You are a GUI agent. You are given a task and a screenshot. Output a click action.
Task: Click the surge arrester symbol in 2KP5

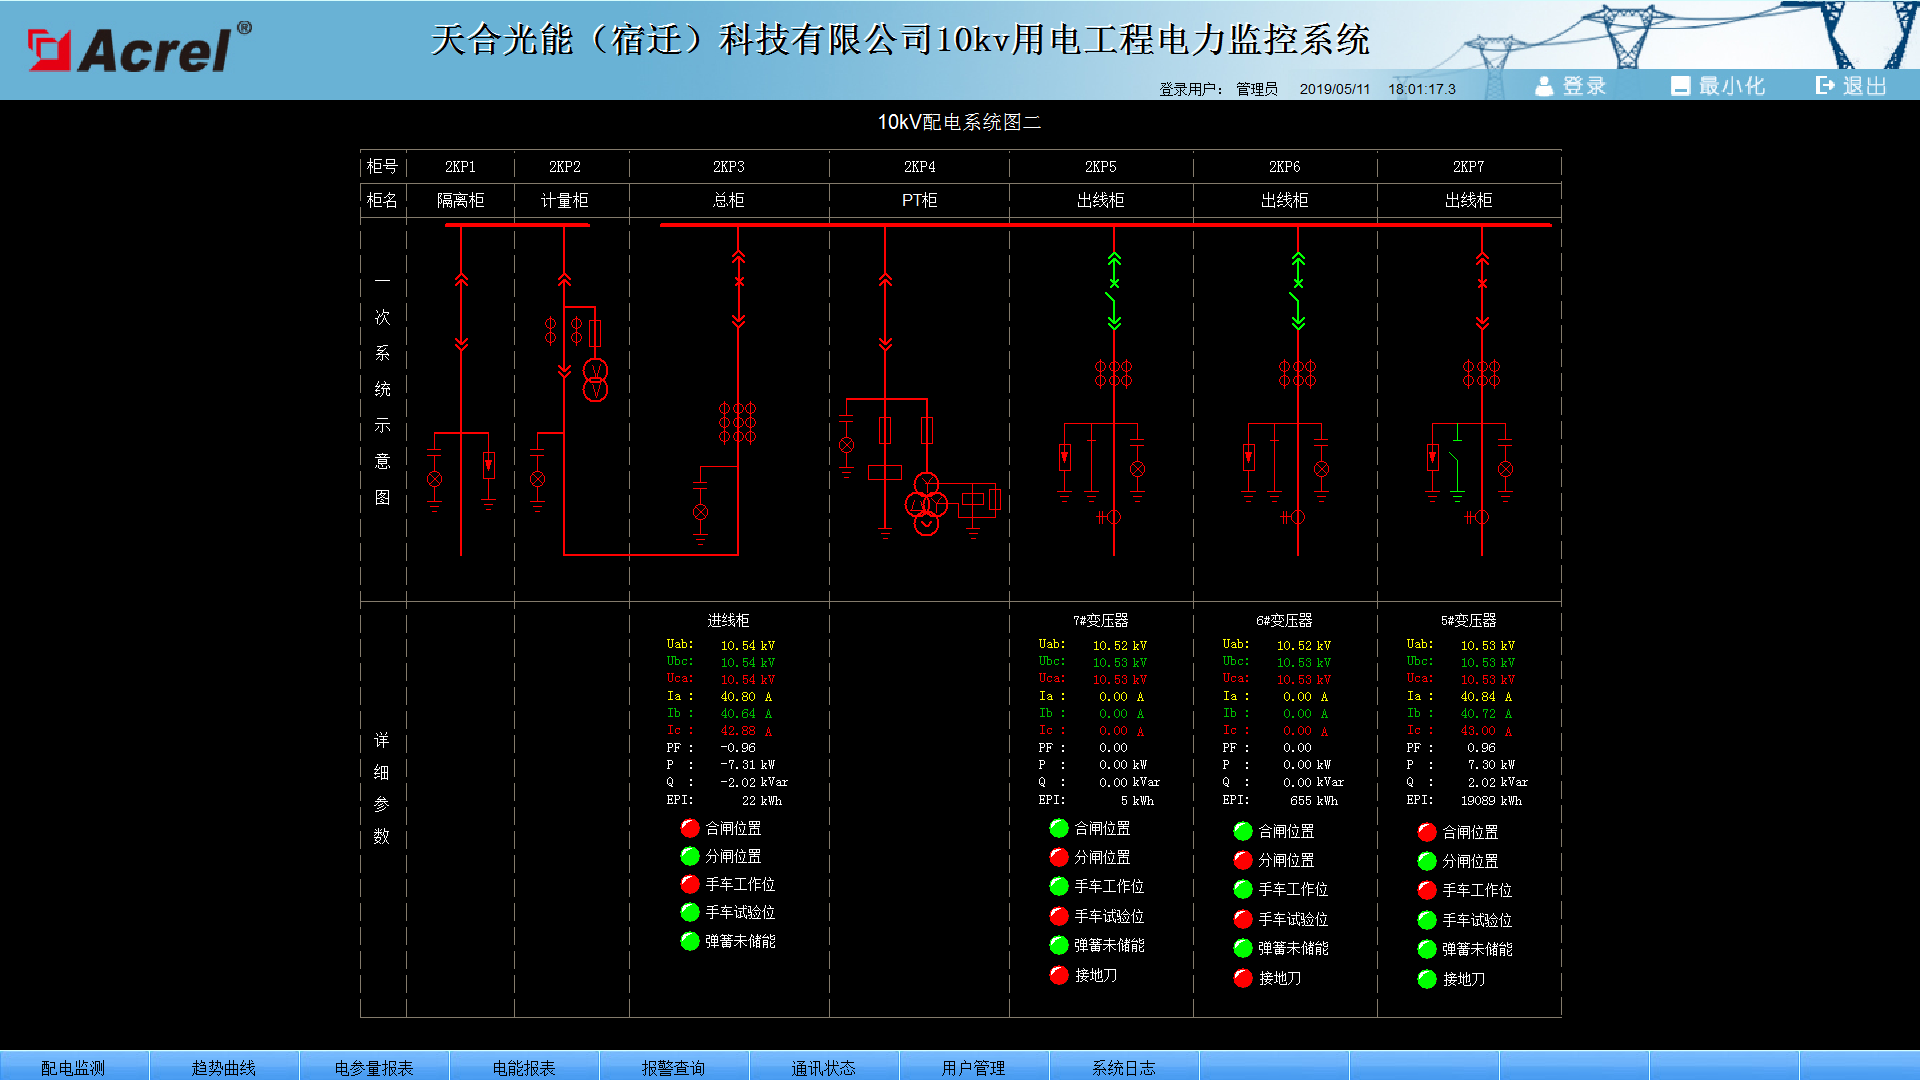[1065, 457]
